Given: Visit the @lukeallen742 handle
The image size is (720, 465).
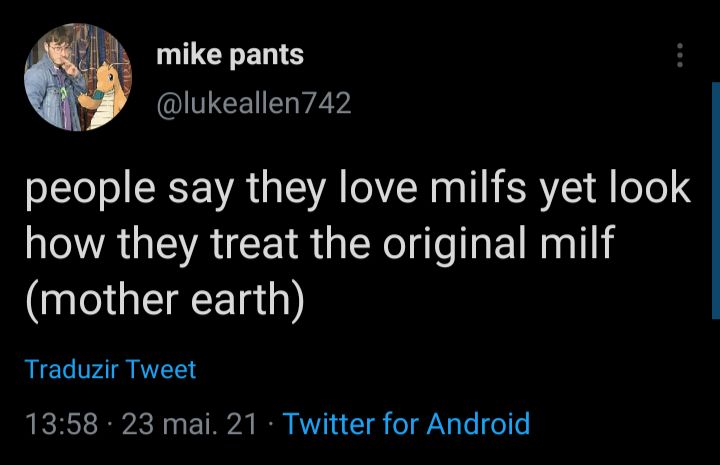Looking at the screenshot, I should [x=254, y=103].
